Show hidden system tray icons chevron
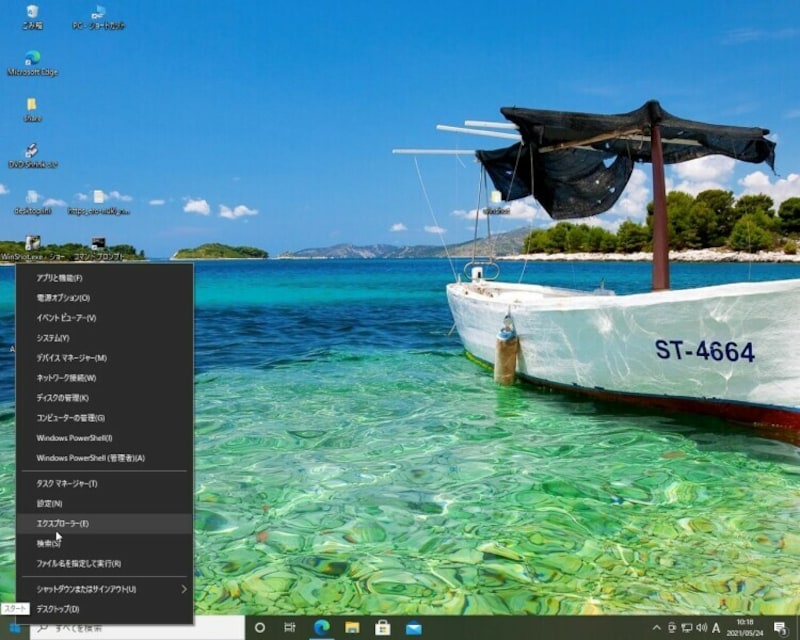Image resolution: width=800 pixels, height=640 pixels. pos(656,627)
